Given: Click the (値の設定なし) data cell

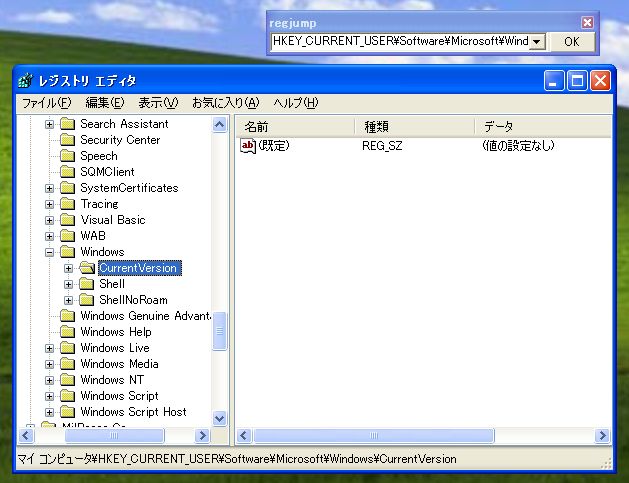Looking at the screenshot, I should coord(518,146).
